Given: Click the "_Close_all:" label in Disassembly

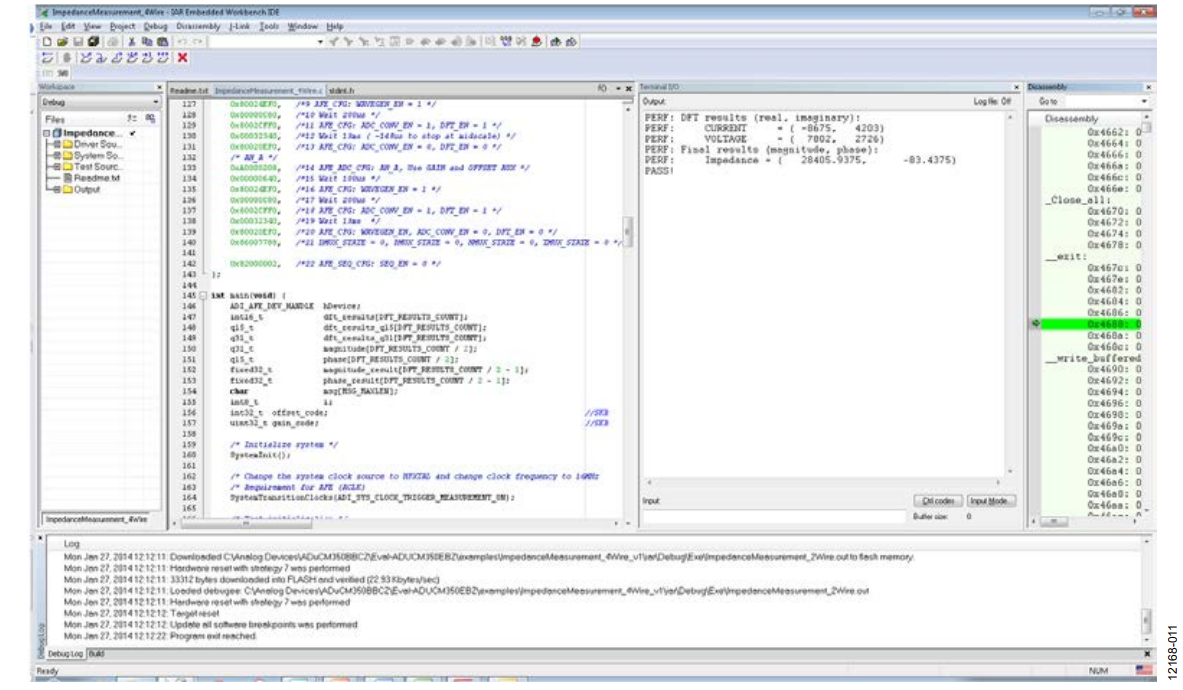Looking at the screenshot, I should (1077, 200).
